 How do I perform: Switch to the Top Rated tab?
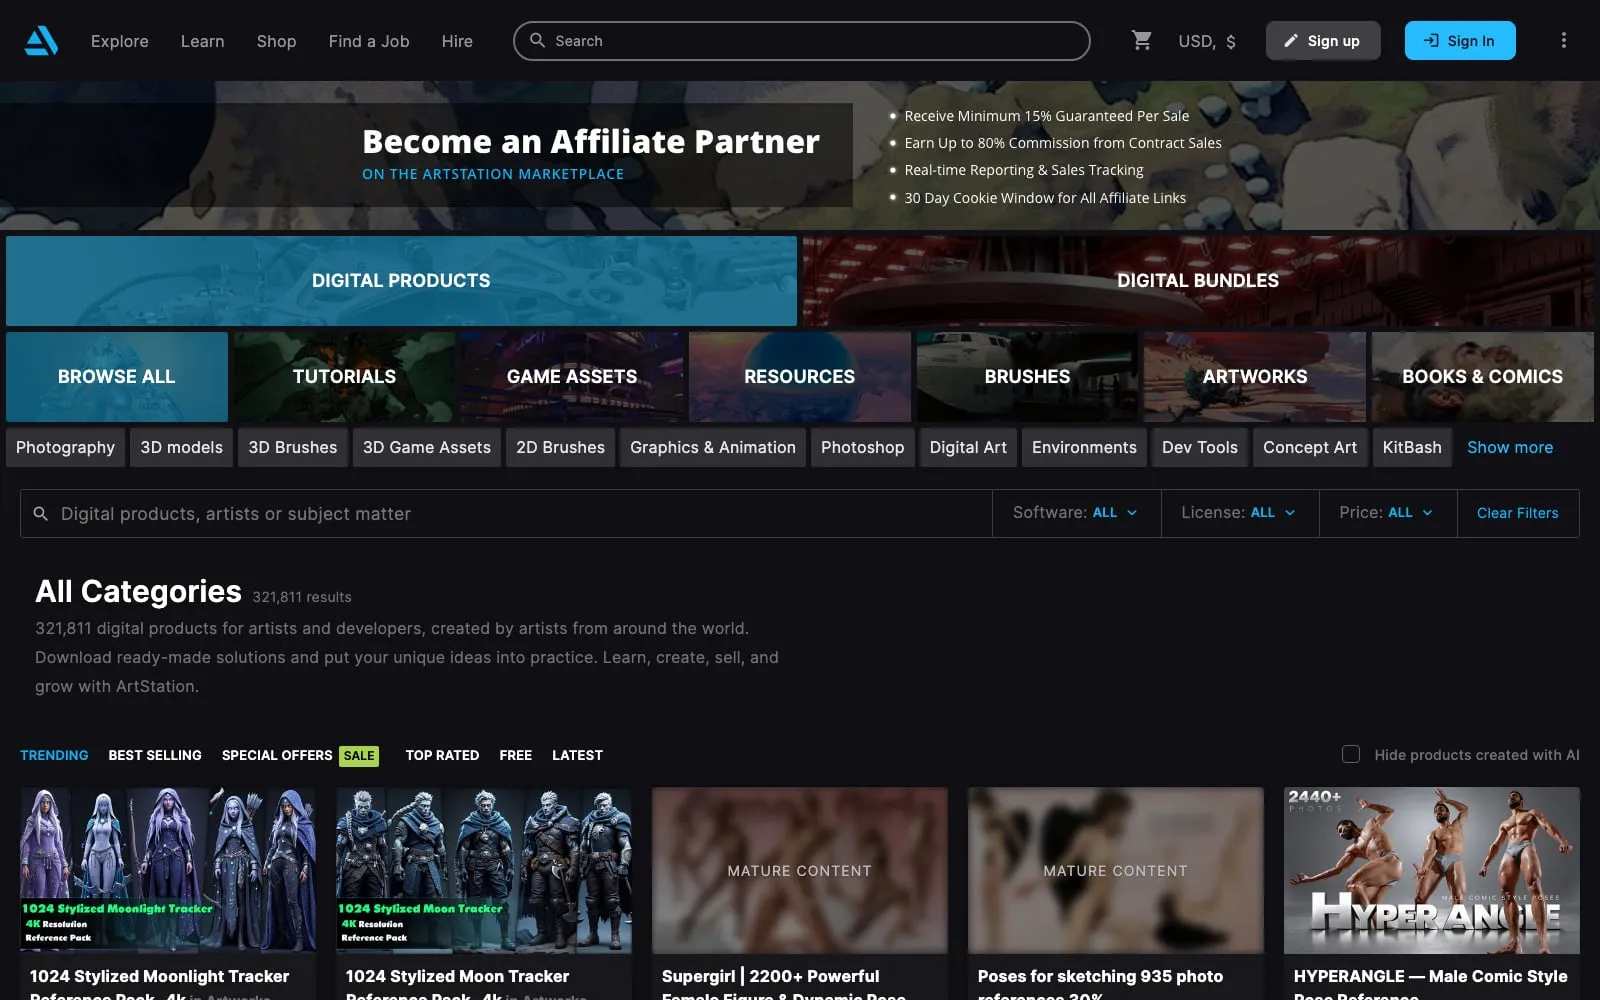pyautogui.click(x=442, y=755)
